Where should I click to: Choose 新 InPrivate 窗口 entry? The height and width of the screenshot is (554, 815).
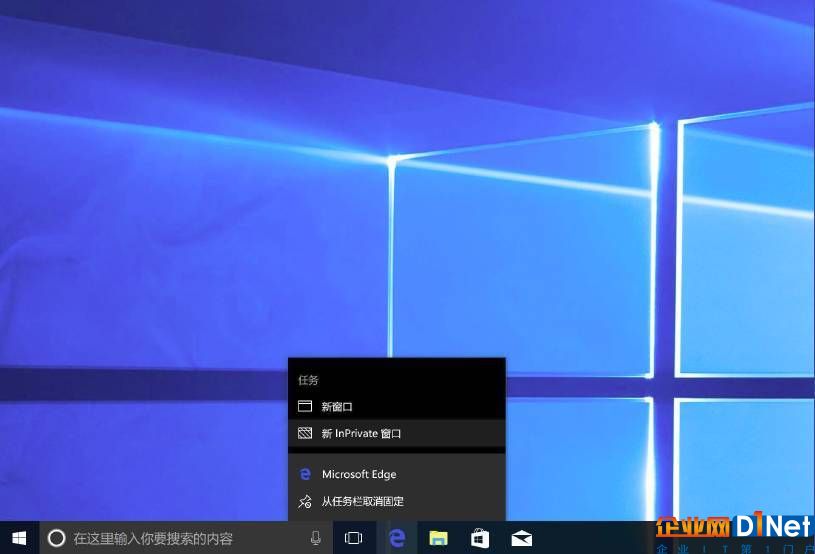[397, 433]
